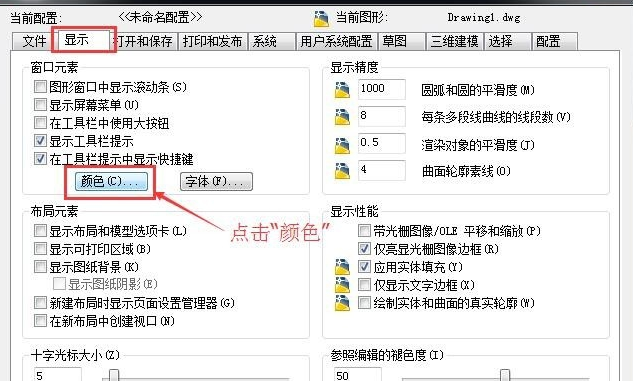Screen dimensions: 633x381
Task: Enable 新建布局时显示页面设置管理器 checkbox
Action: tap(40, 302)
